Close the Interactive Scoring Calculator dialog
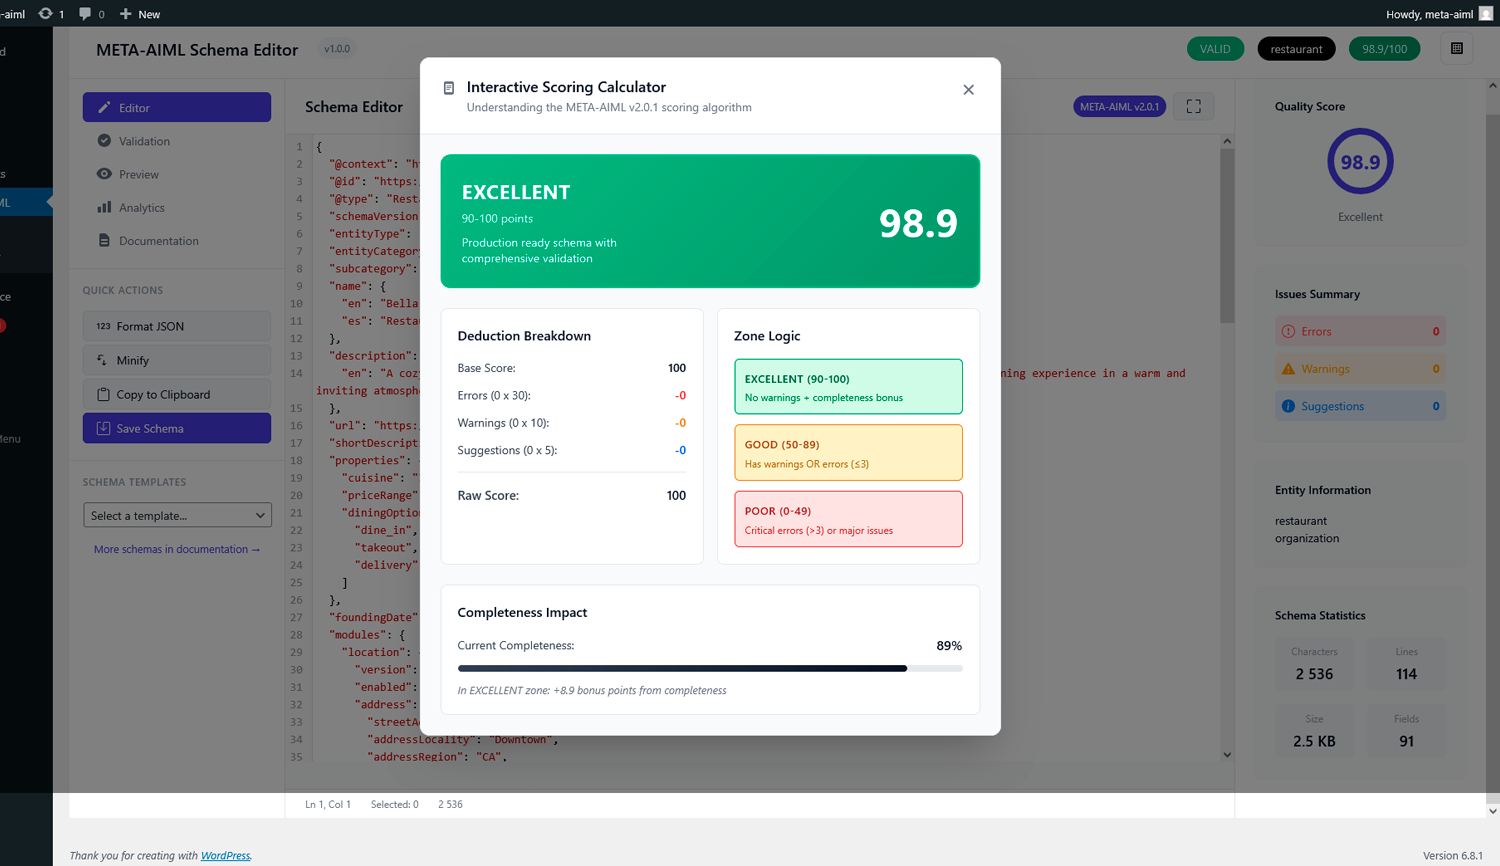 (968, 90)
